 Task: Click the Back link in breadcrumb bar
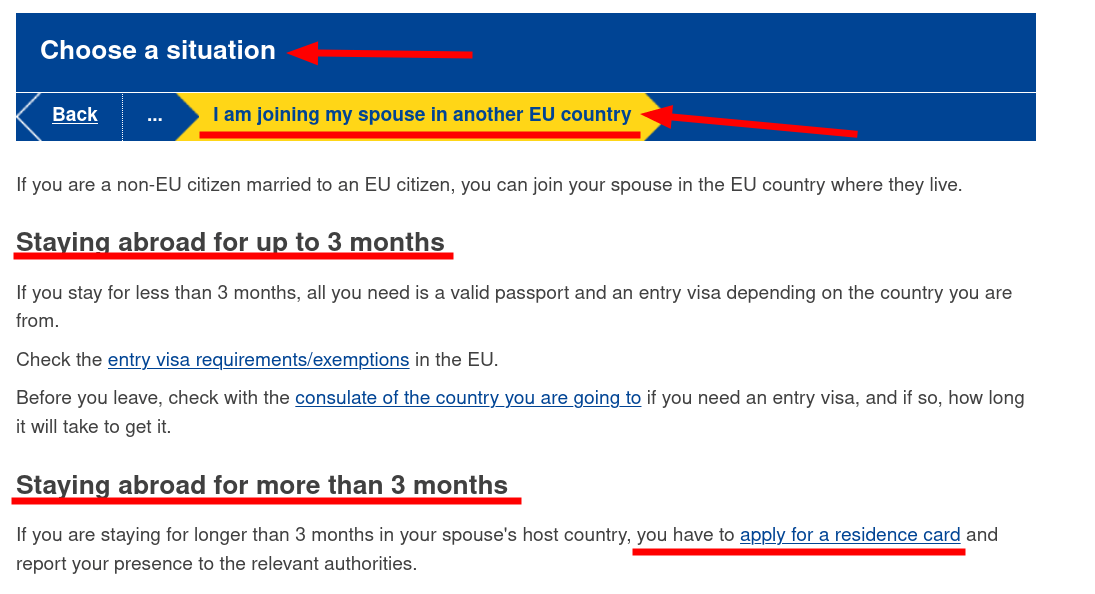click(x=75, y=115)
